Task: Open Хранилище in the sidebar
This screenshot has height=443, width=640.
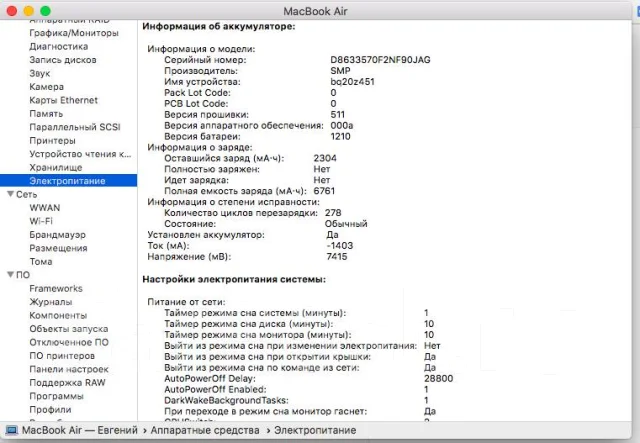Action: pyautogui.click(x=56, y=167)
